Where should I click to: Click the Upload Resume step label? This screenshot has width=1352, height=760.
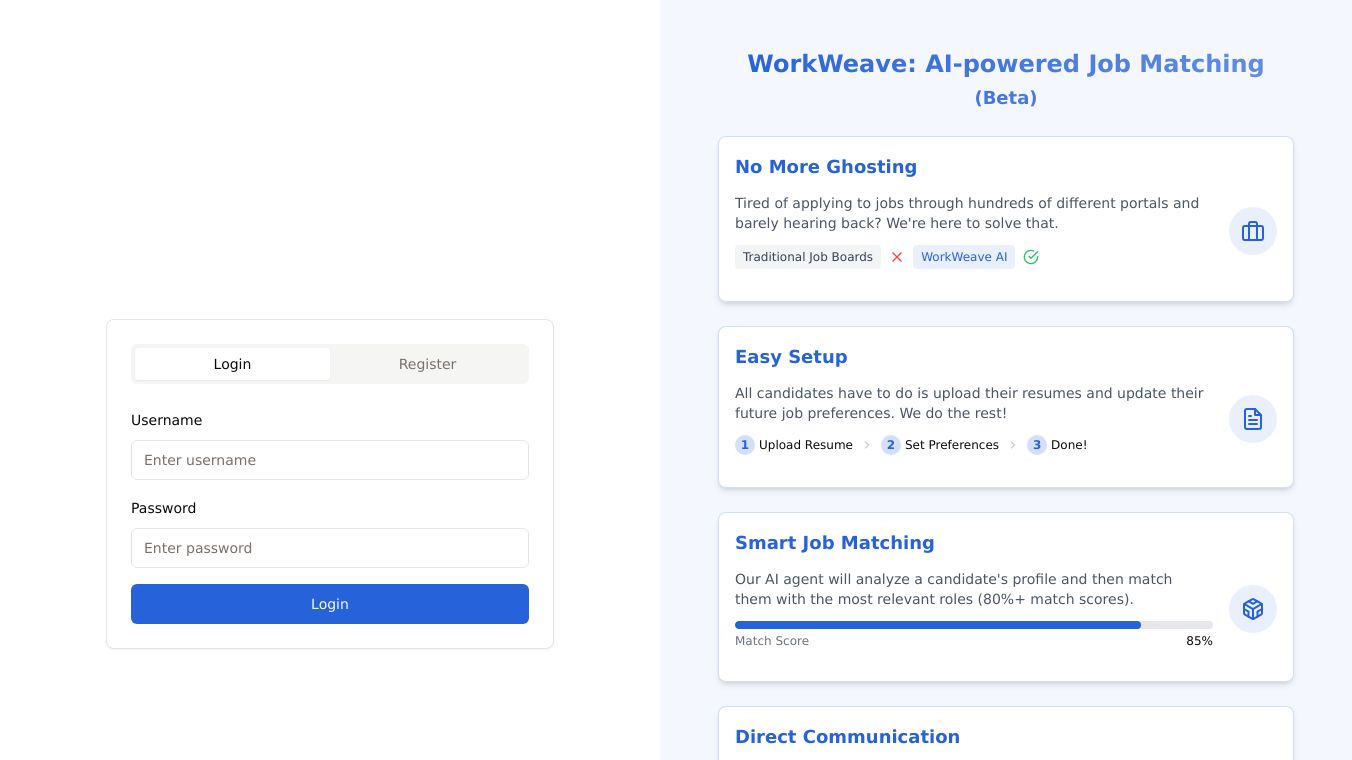(806, 445)
